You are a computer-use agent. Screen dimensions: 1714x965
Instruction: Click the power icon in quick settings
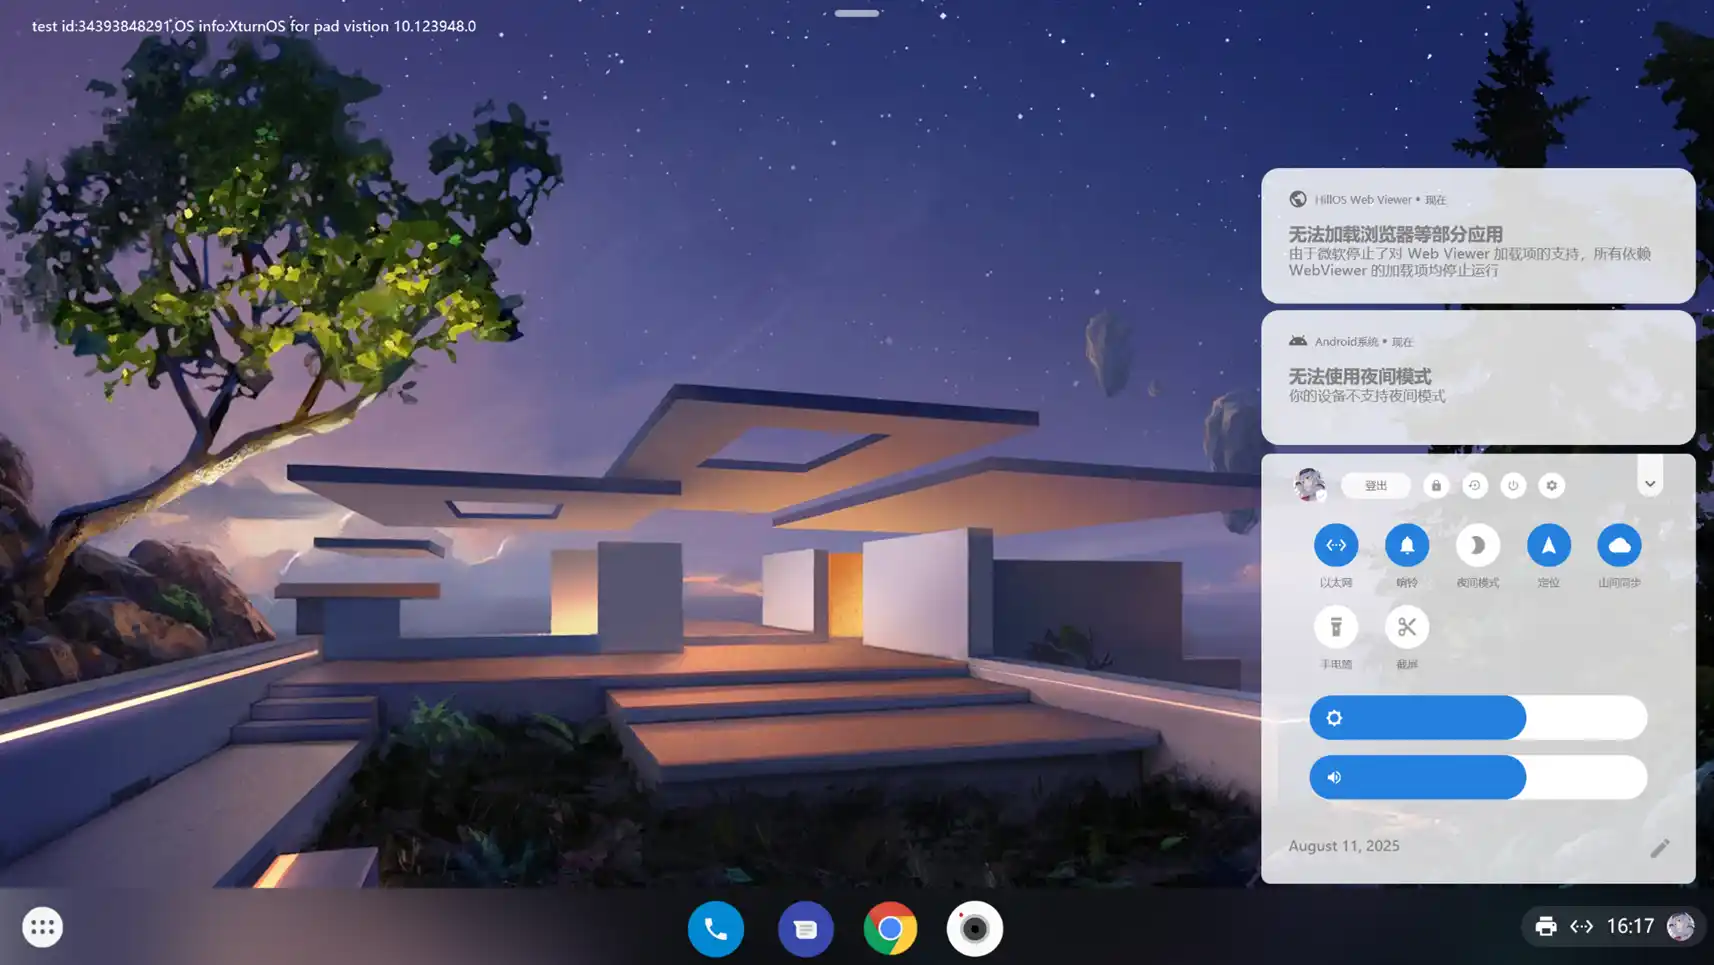1513,486
